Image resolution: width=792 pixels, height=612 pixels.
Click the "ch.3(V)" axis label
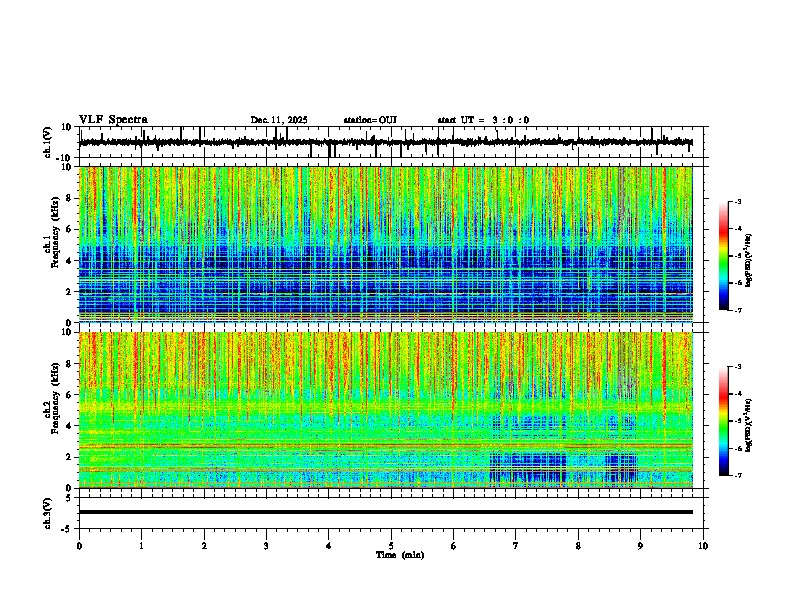[48, 513]
